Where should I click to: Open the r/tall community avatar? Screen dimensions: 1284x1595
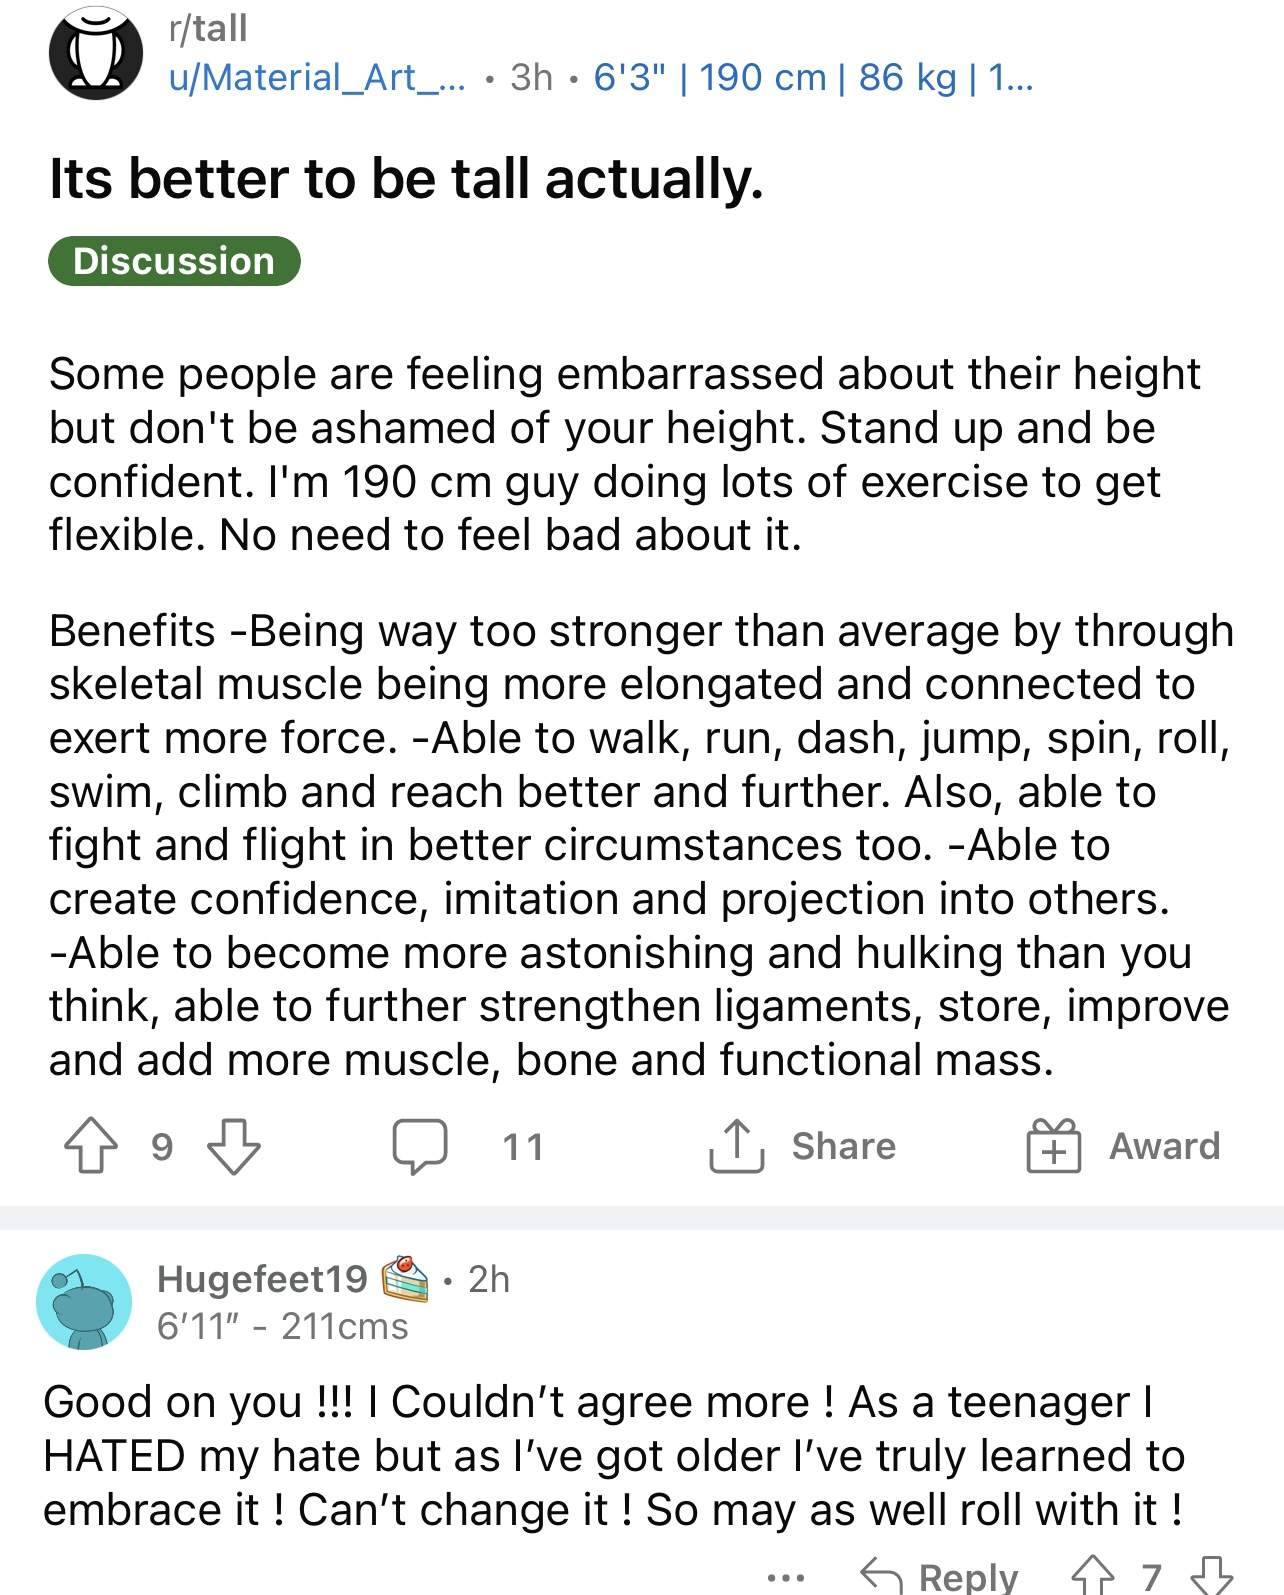96,53
